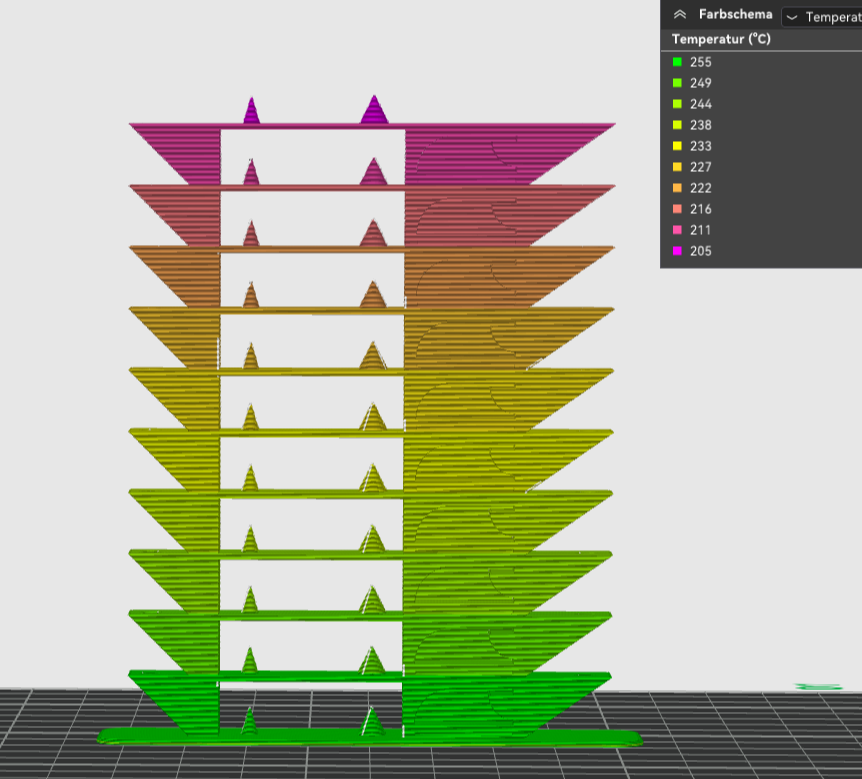The image size is (862, 779).
Task: Click the pink 211 °C color swatch
Action: click(677, 230)
